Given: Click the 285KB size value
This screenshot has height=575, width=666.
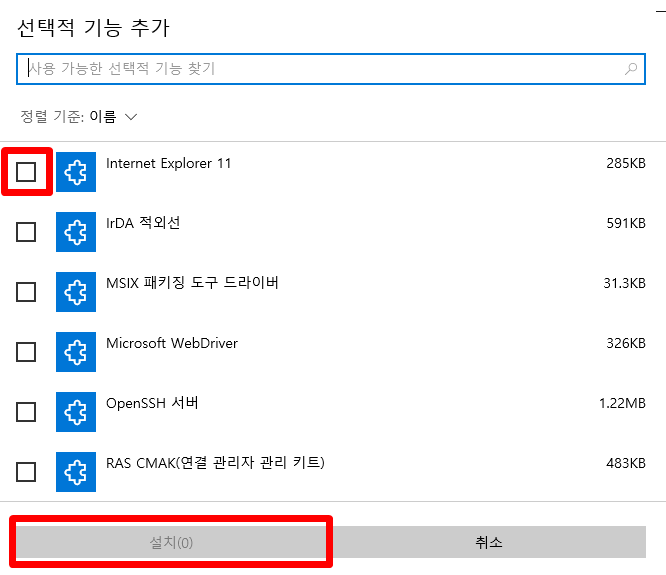Looking at the screenshot, I should click(x=626, y=163).
